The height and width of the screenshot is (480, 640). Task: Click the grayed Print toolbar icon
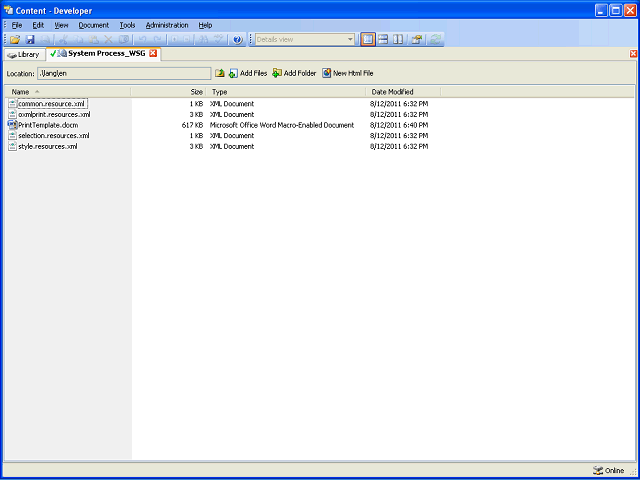[x=44, y=40]
